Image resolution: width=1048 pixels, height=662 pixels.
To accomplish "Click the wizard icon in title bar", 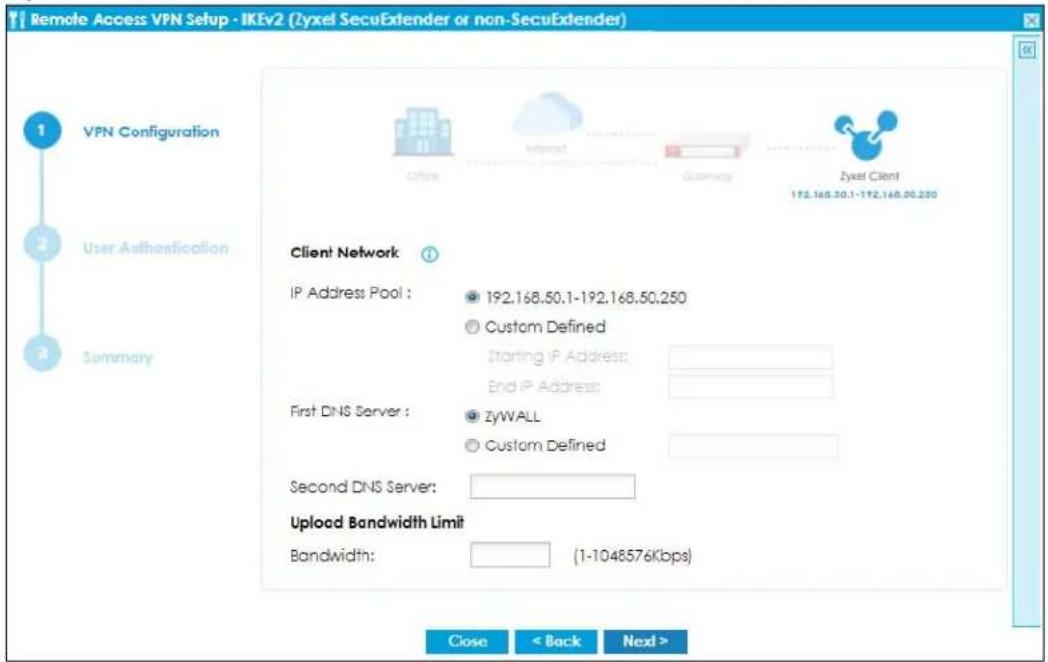I will (x=17, y=19).
